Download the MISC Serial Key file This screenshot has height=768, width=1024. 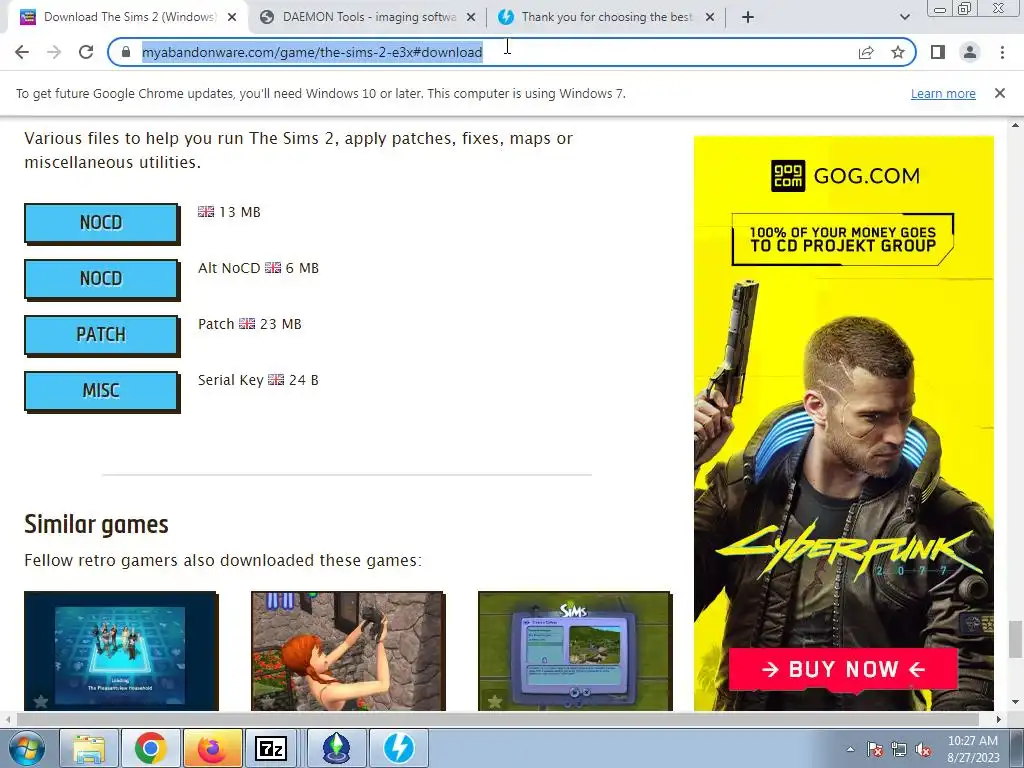pos(101,391)
